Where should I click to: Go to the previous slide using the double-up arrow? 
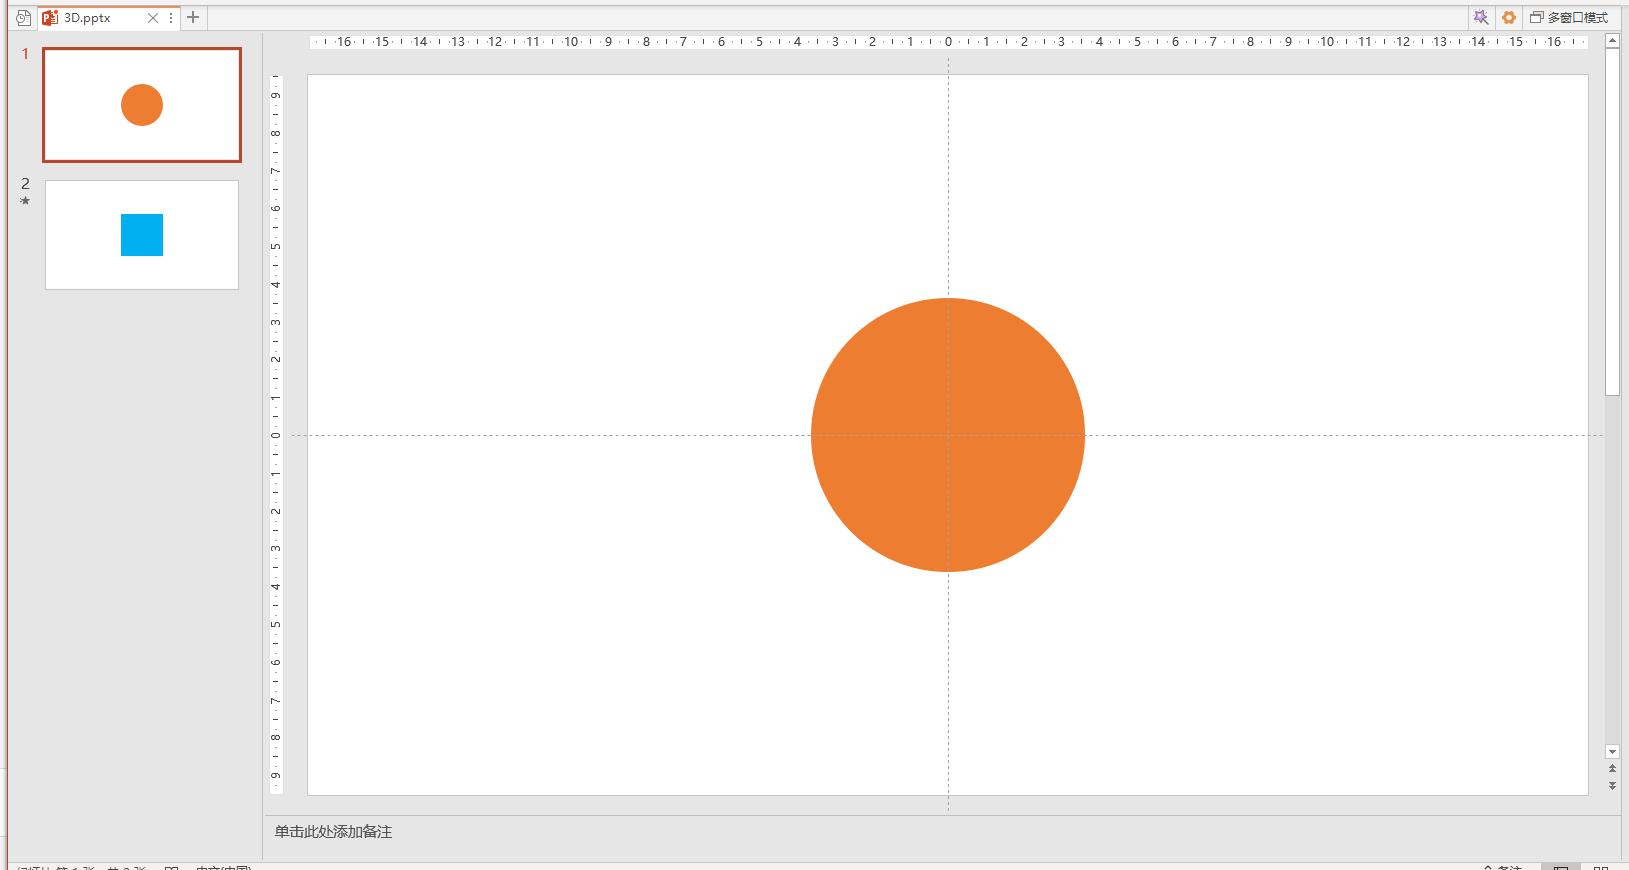pos(1612,769)
